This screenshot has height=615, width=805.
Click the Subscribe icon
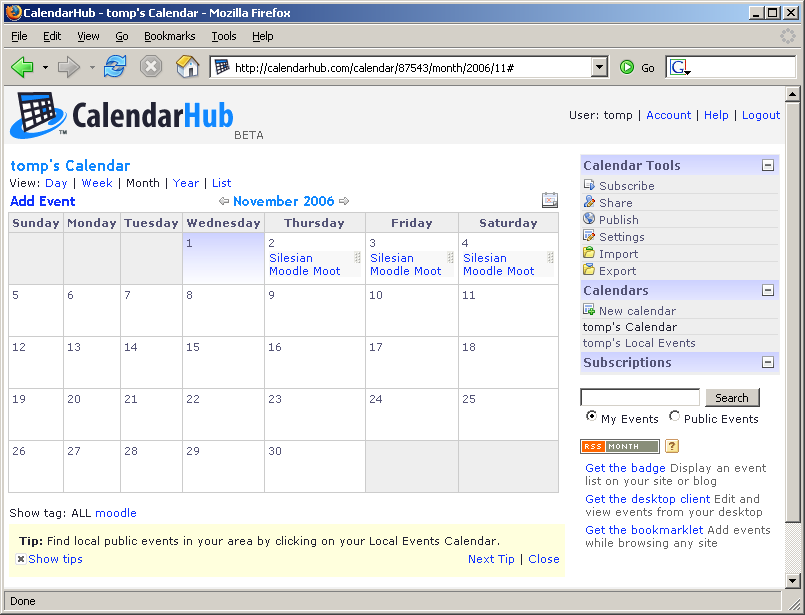[x=589, y=185]
